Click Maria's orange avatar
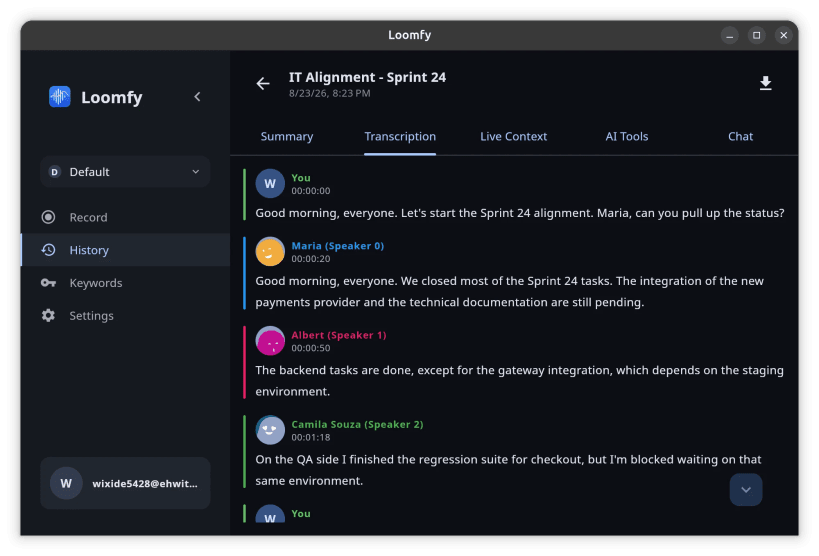Image resolution: width=819 pixels, height=556 pixels. (270, 251)
